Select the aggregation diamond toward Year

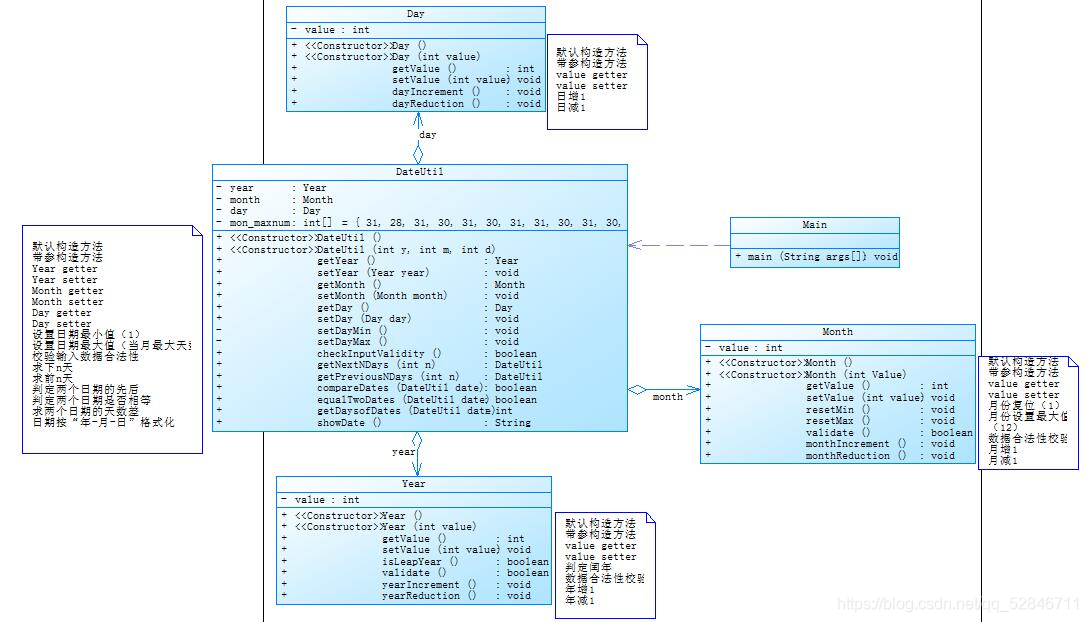click(417, 440)
